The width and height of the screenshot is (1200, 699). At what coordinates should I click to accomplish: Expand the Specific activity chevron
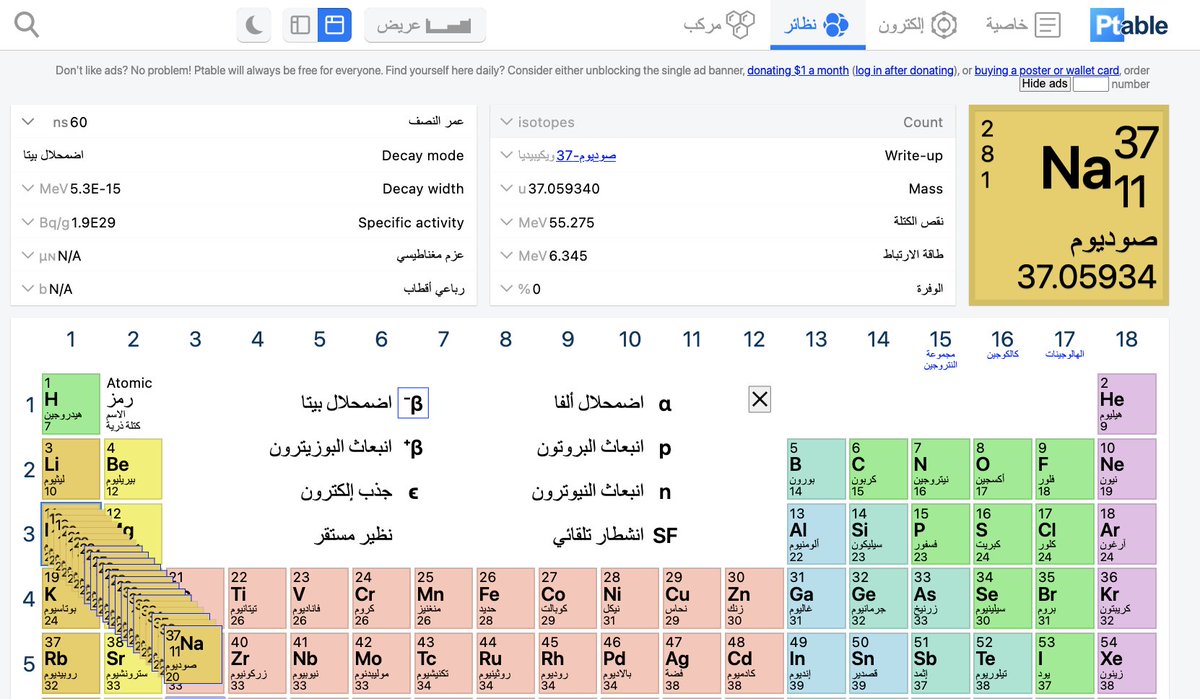point(29,222)
